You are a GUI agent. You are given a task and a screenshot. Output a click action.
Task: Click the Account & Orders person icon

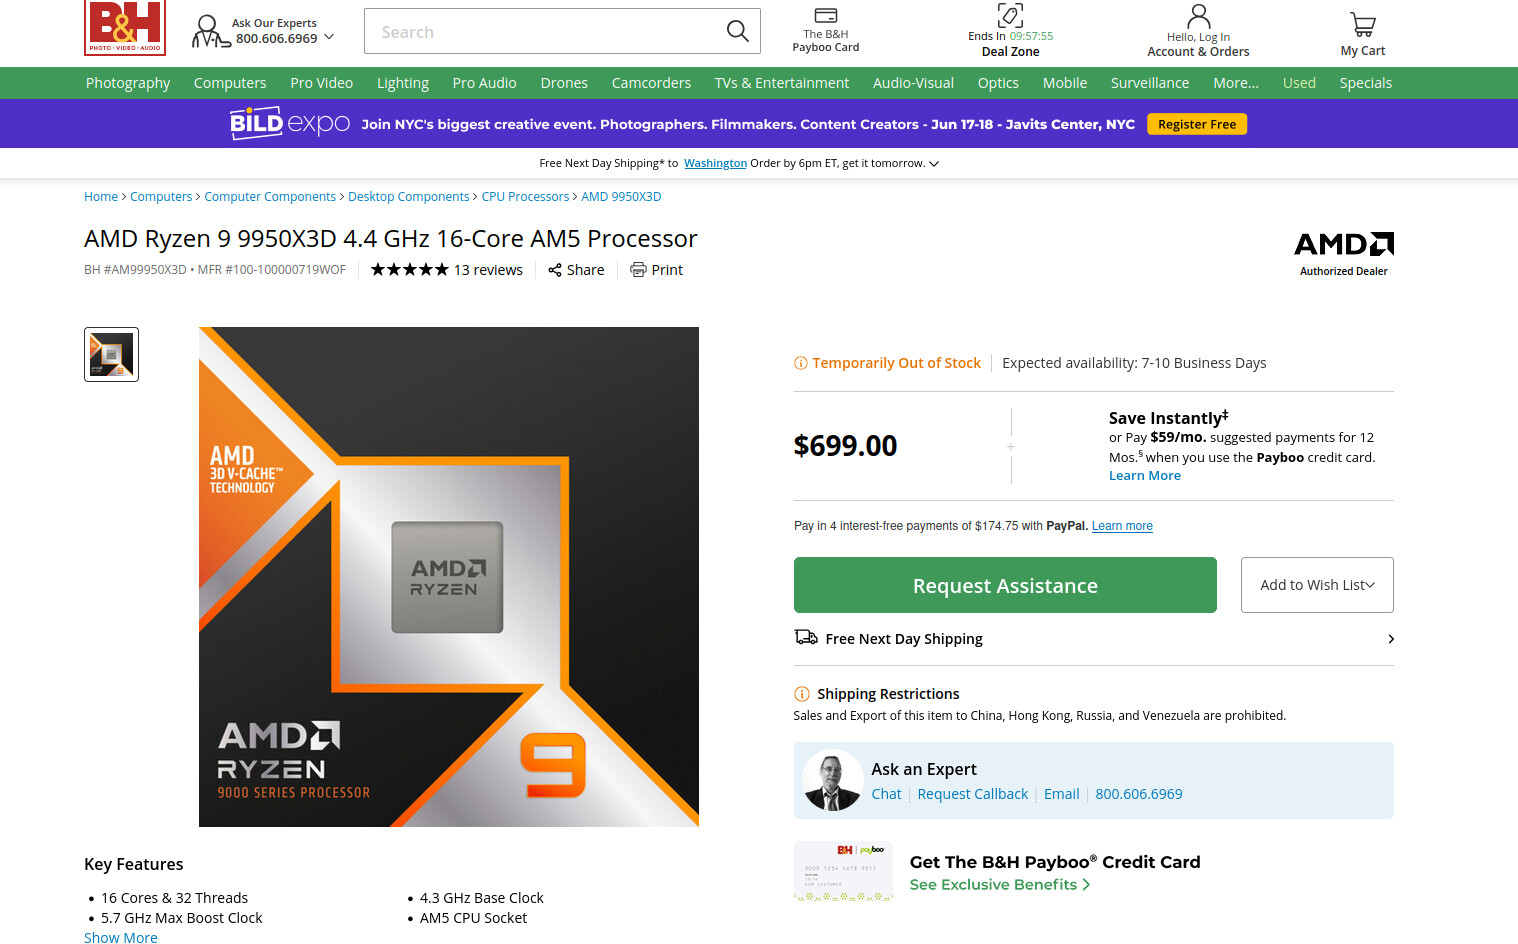tap(1198, 16)
